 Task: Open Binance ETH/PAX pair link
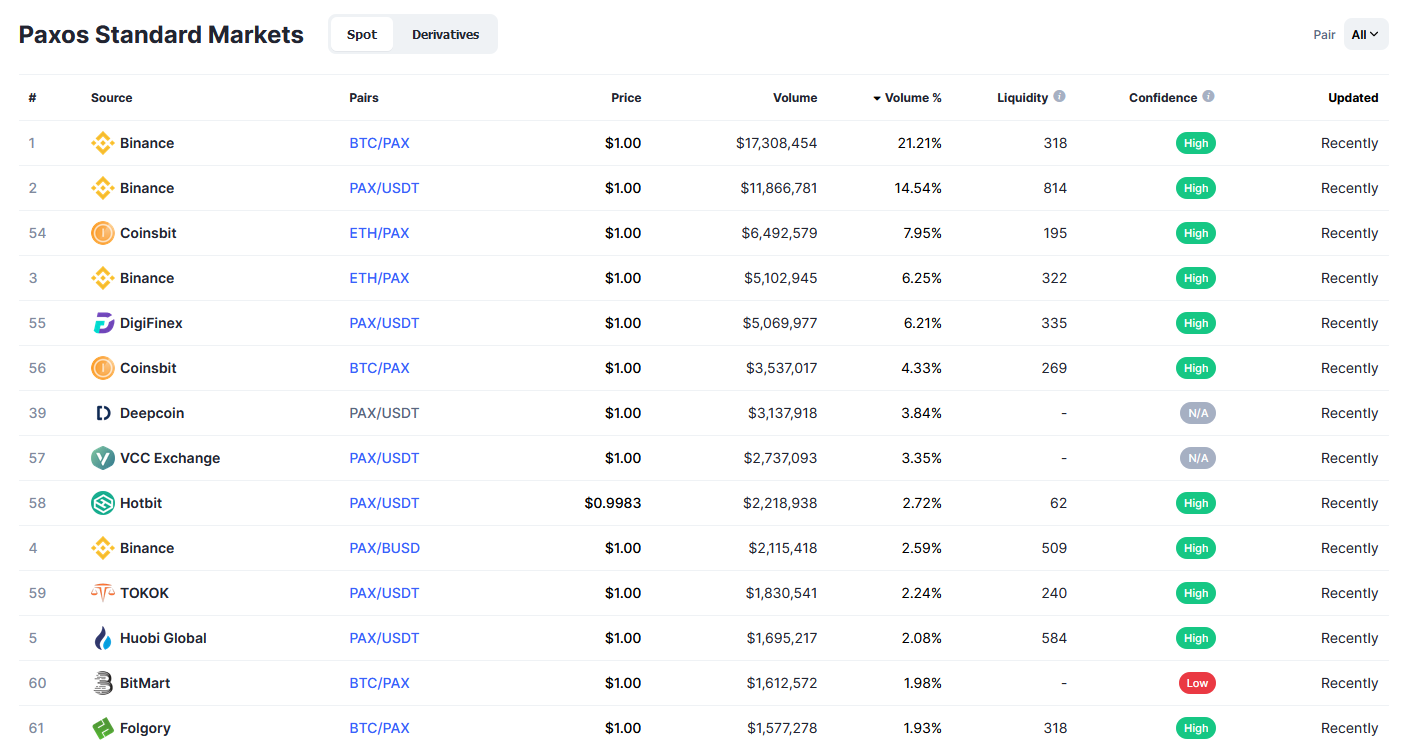point(379,278)
